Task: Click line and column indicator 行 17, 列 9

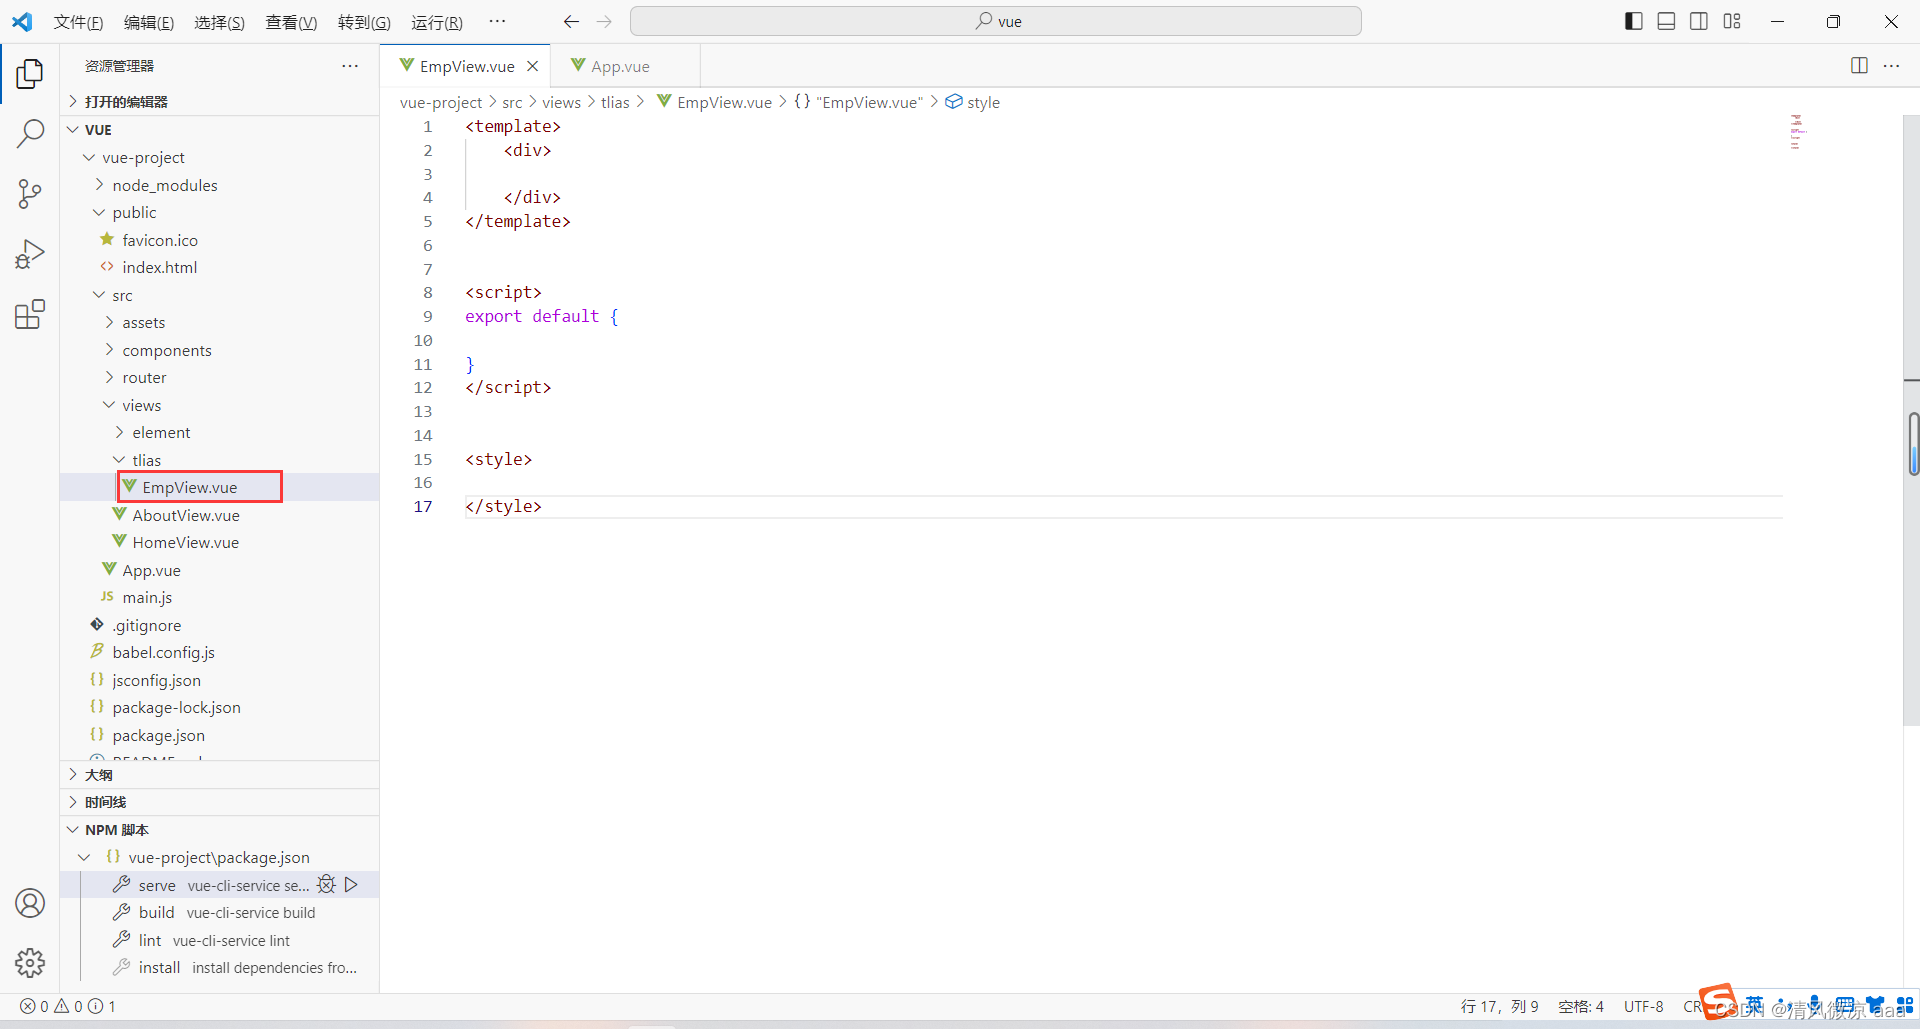Action: pyautogui.click(x=1499, y=1006)
